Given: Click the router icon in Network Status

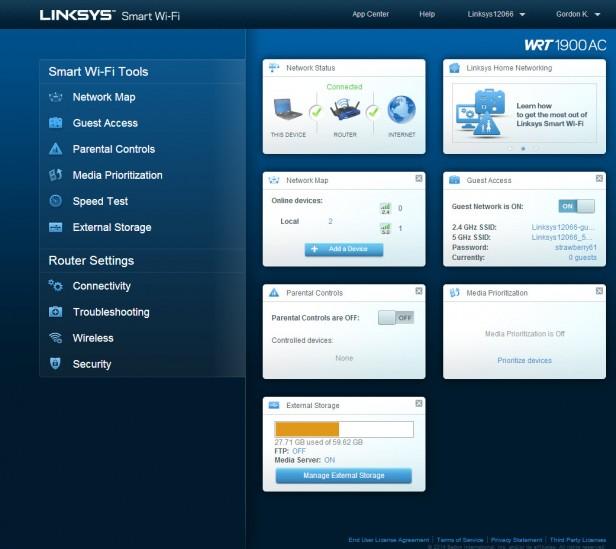Looking at the screenshot, I should coord(345,109).
